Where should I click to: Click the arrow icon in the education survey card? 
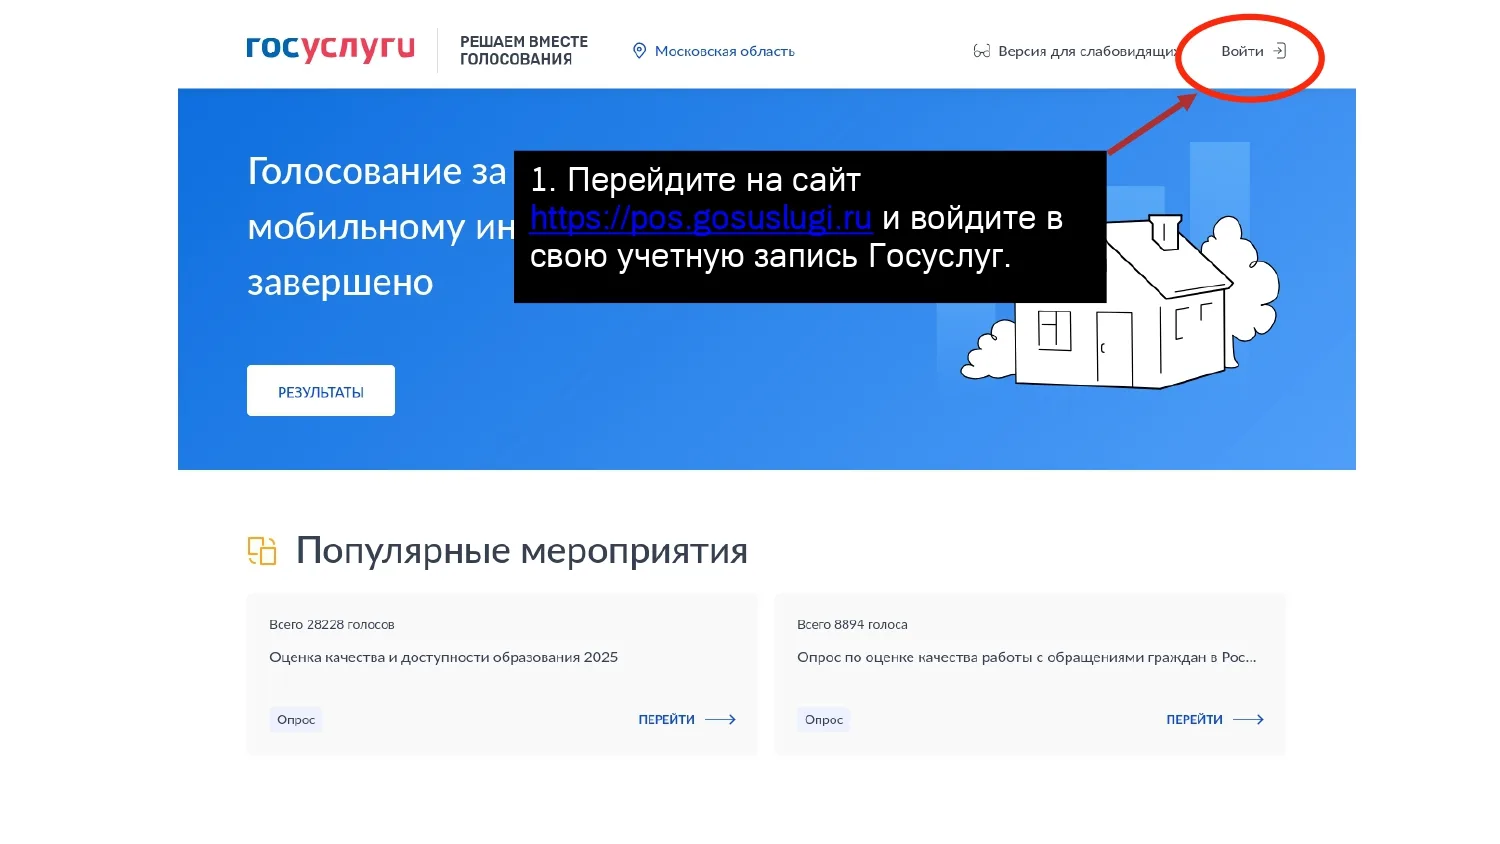tap(720, 719)
